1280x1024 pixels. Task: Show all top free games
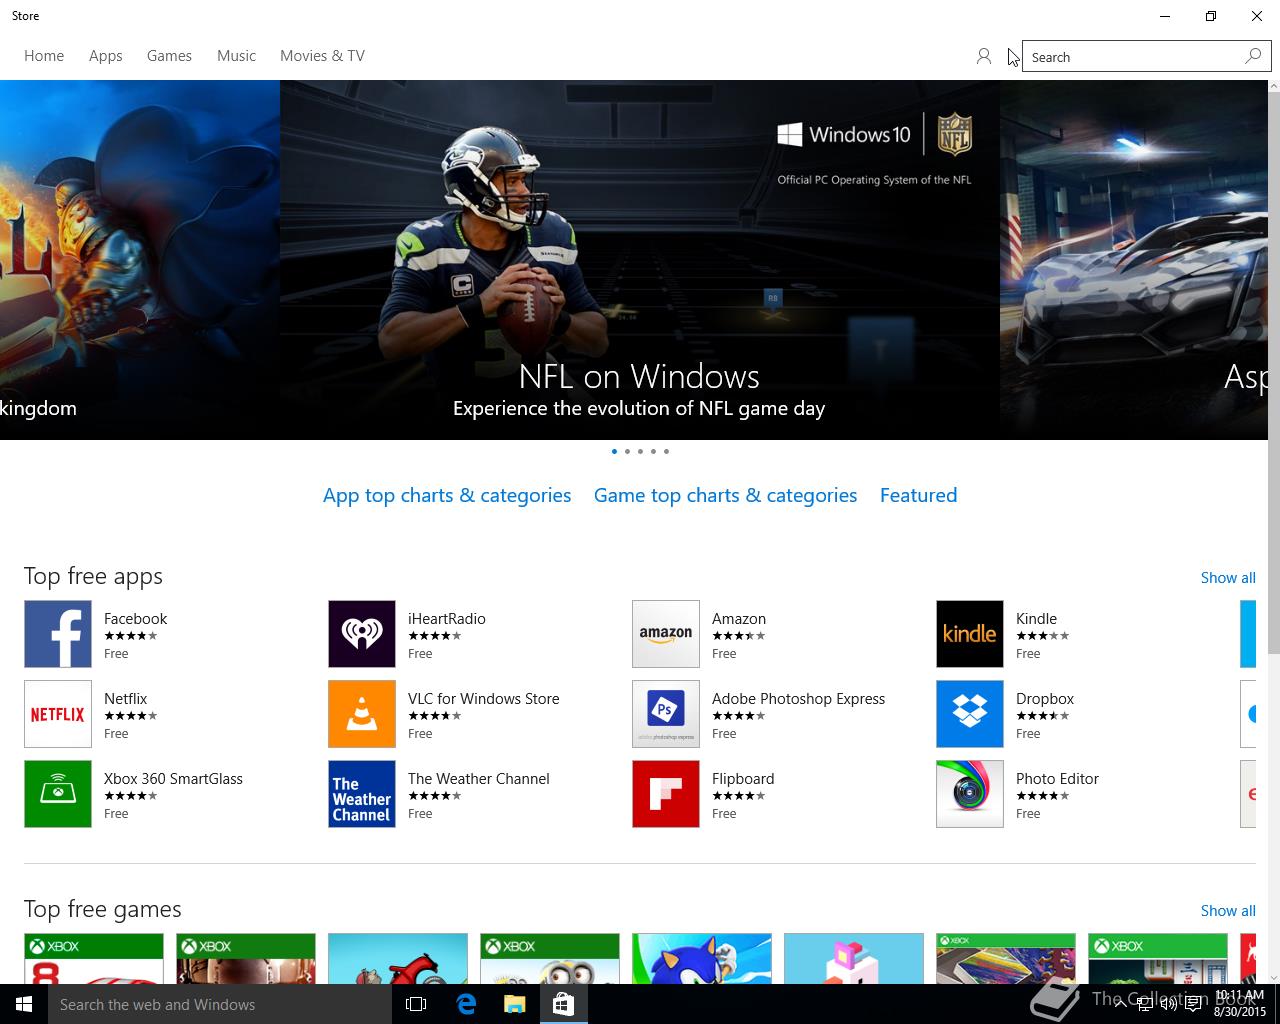pyautogui.click(x=1228, y=911)
